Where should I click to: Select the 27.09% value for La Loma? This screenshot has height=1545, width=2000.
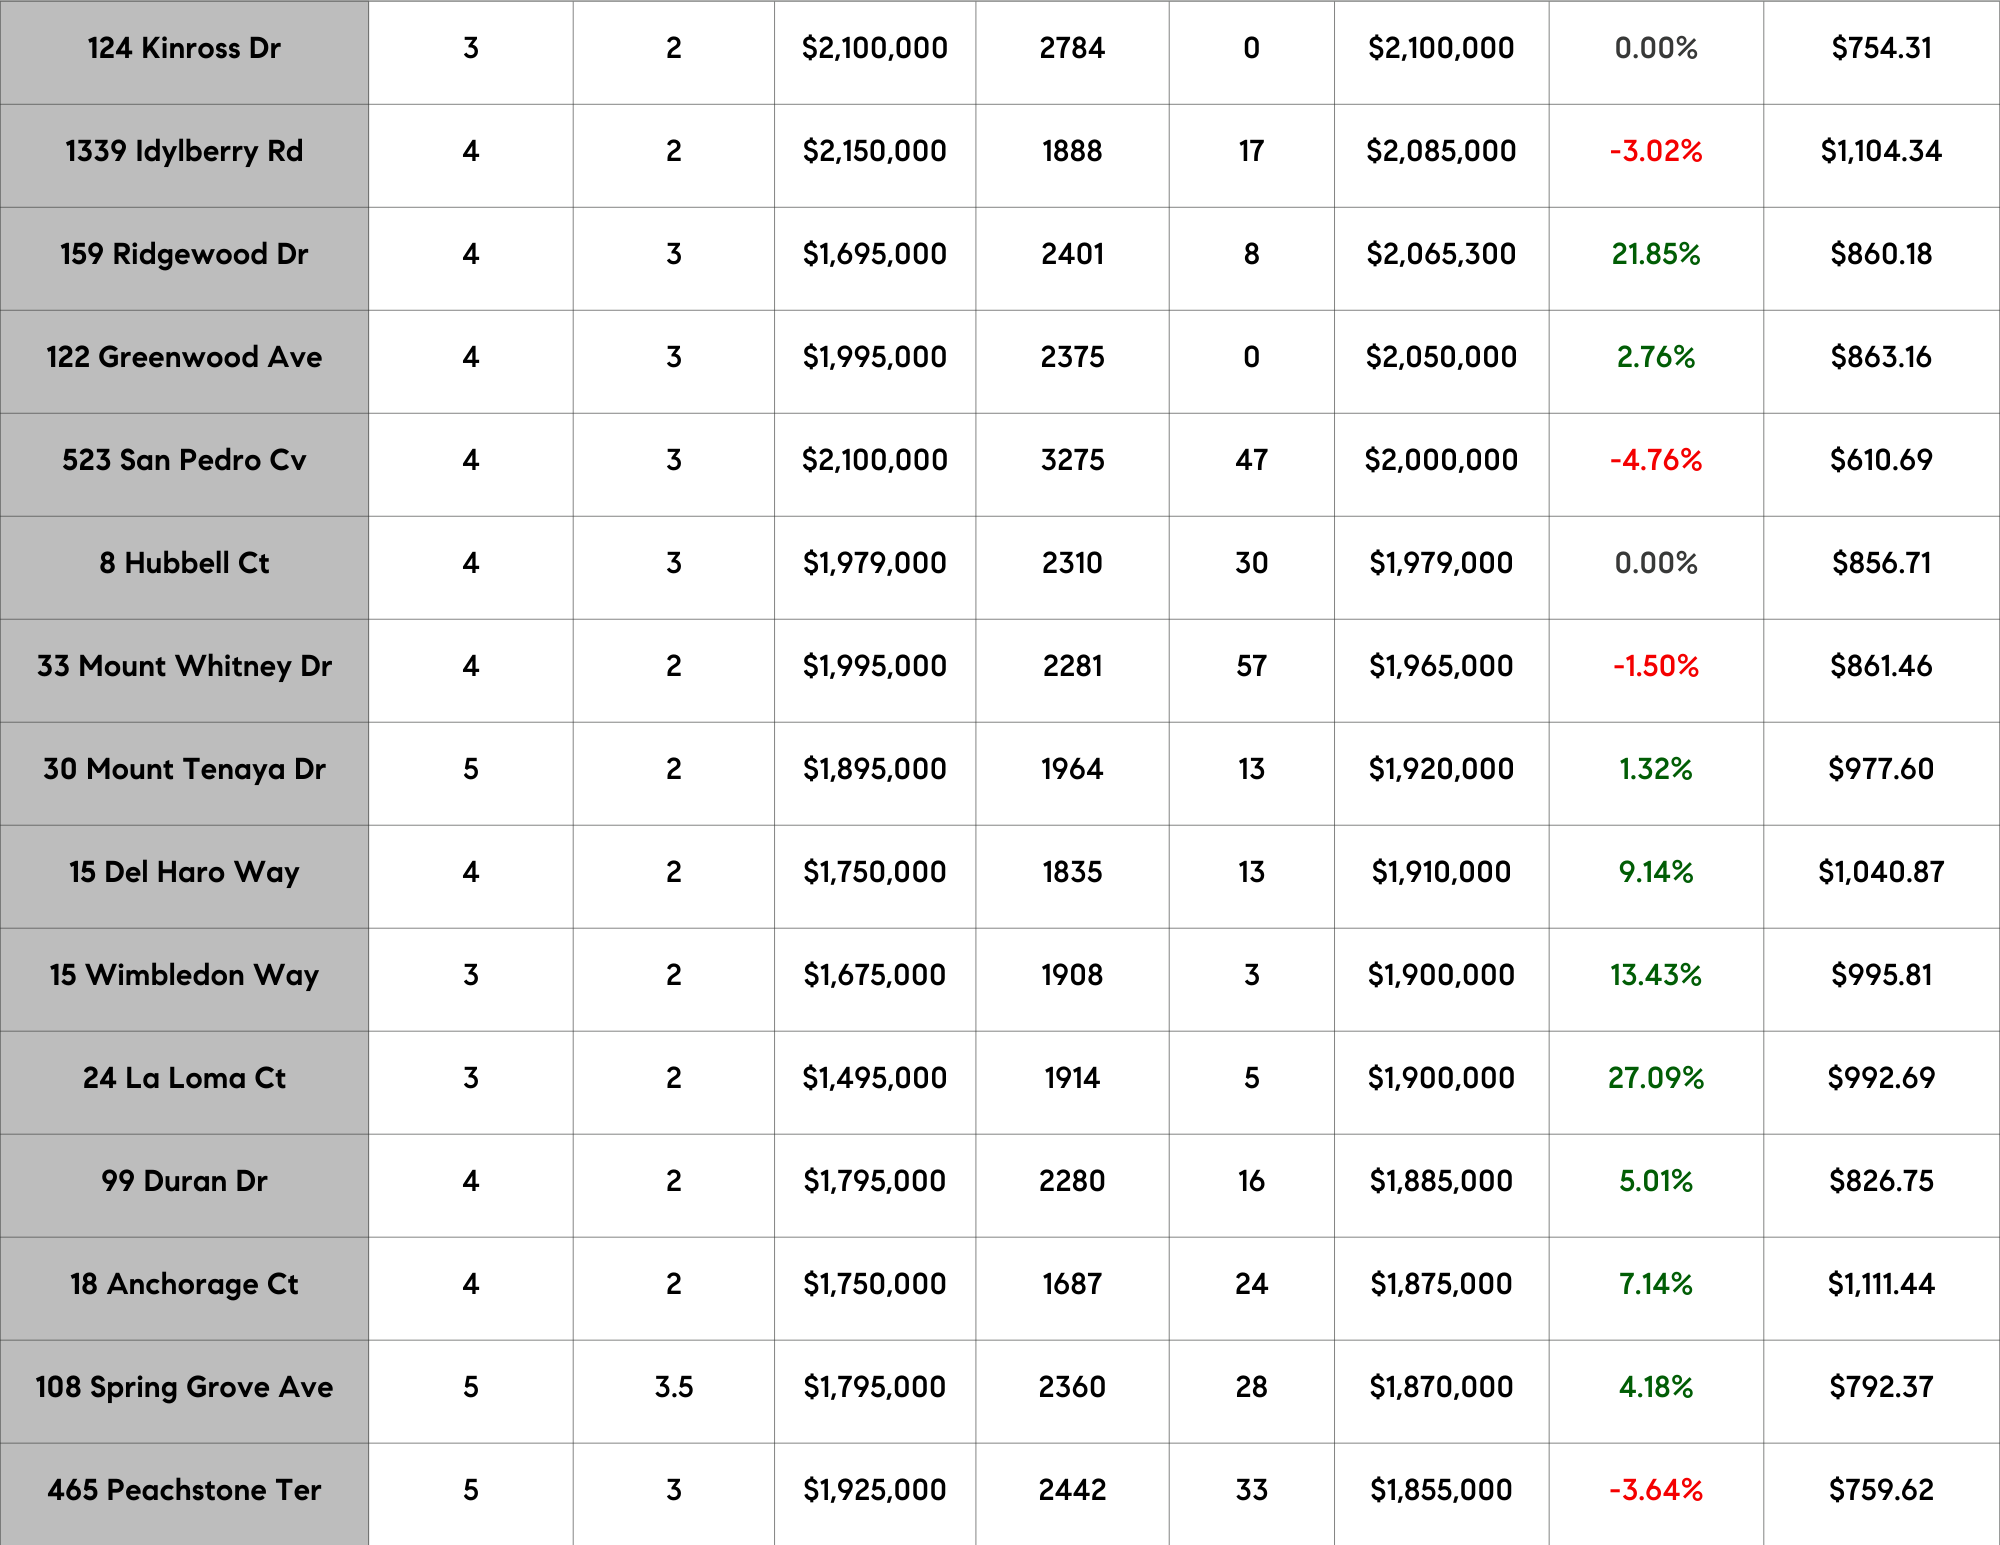(1655, 1078)
